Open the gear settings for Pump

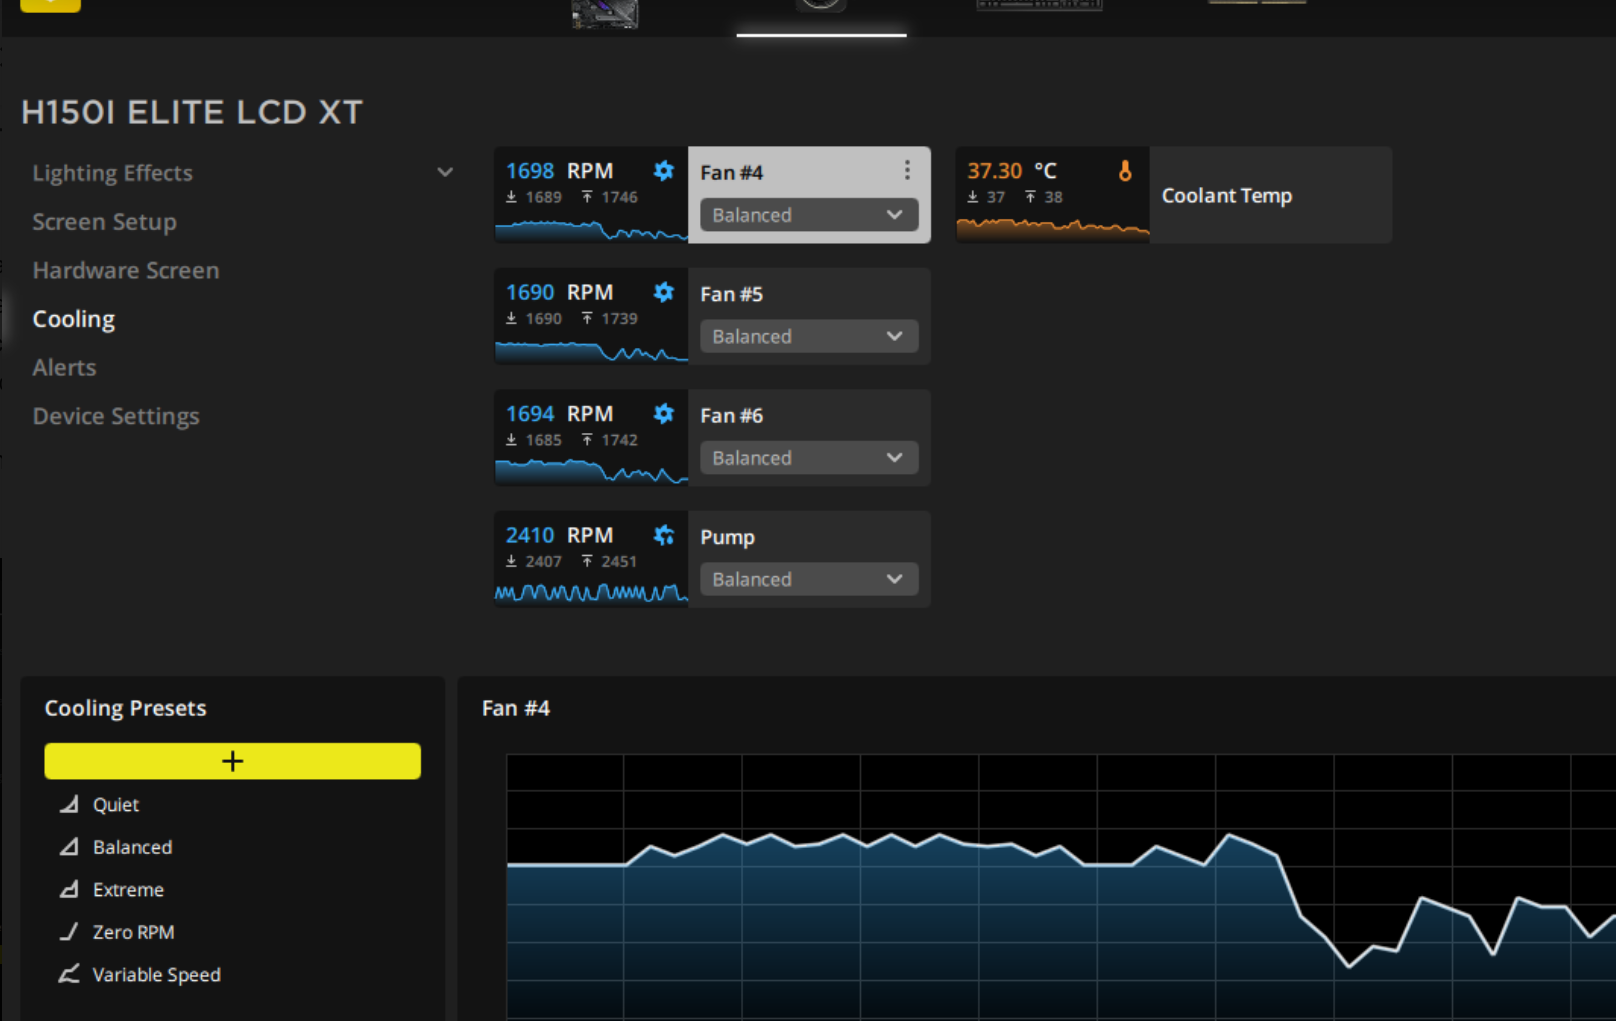pos(663,535)
